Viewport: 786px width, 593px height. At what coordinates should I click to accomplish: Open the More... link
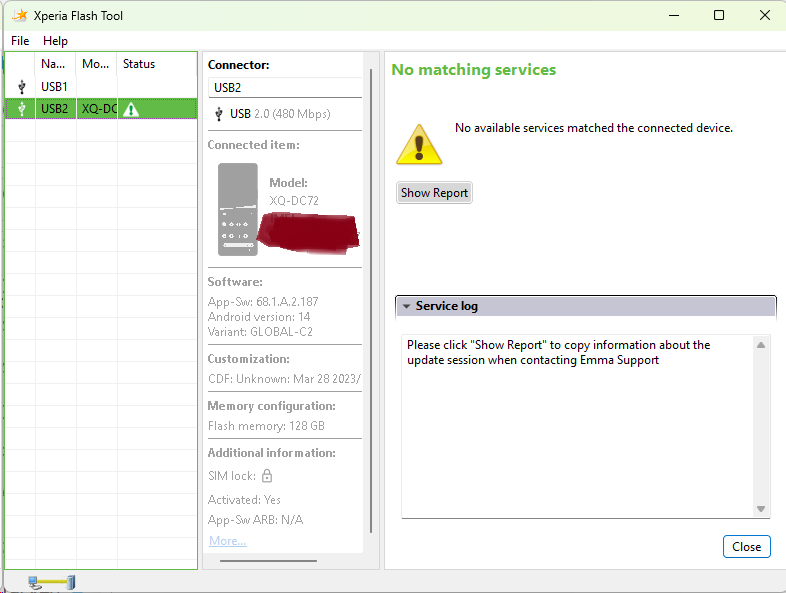coord(228,541)
